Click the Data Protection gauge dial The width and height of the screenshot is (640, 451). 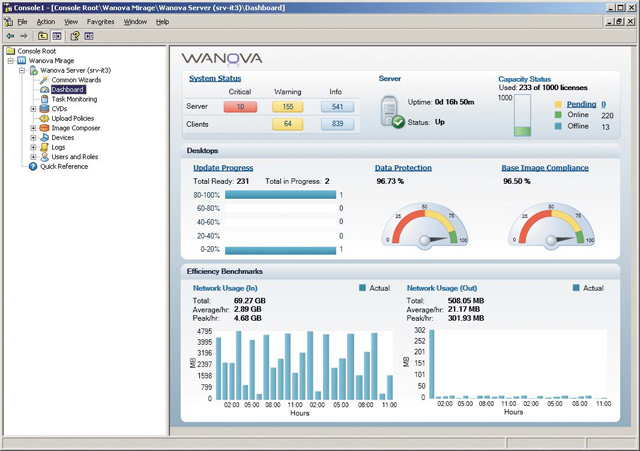click(x=425, y=226)
